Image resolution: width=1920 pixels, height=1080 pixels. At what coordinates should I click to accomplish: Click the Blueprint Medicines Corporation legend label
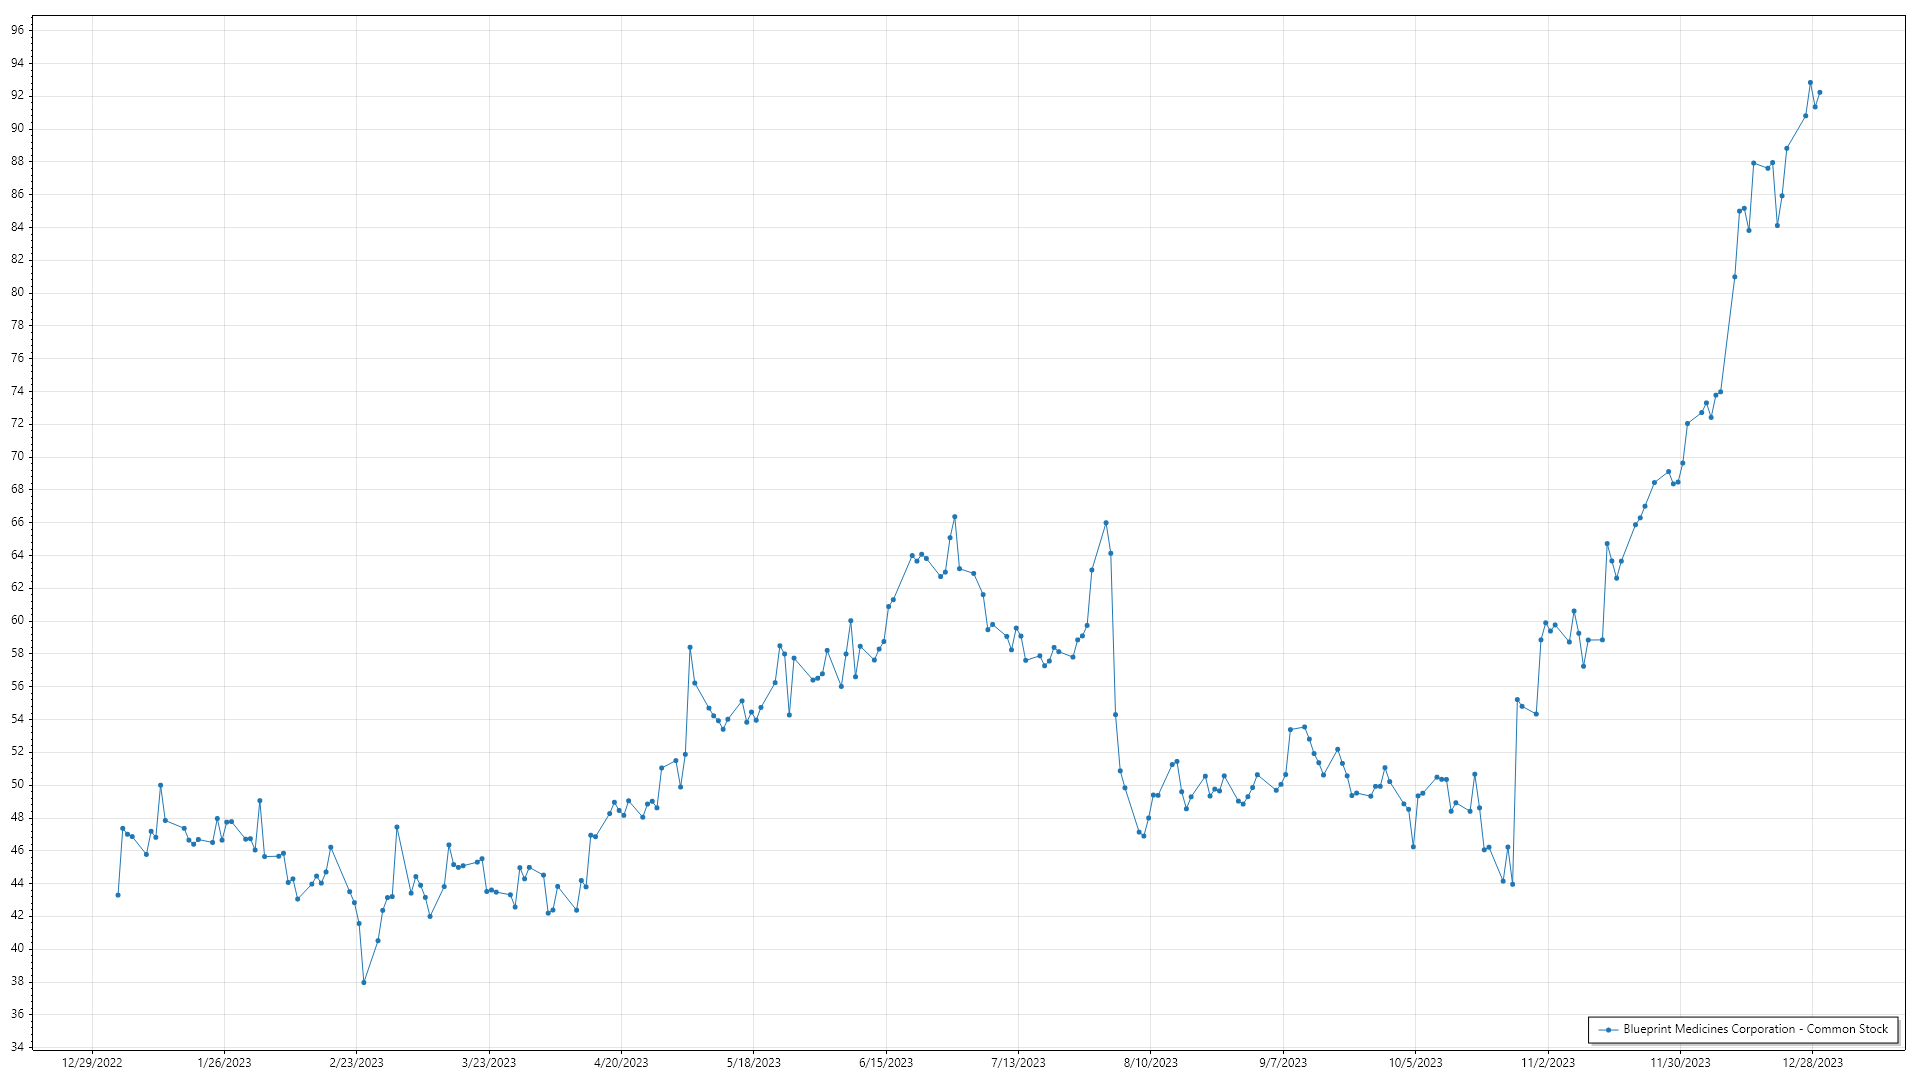point(1755,1029)
